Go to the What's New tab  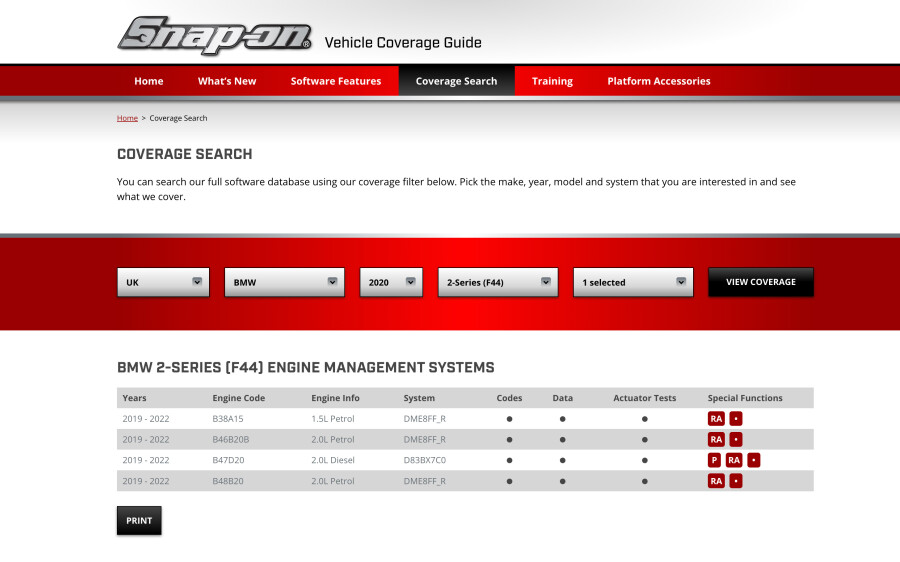pos(227,81)
